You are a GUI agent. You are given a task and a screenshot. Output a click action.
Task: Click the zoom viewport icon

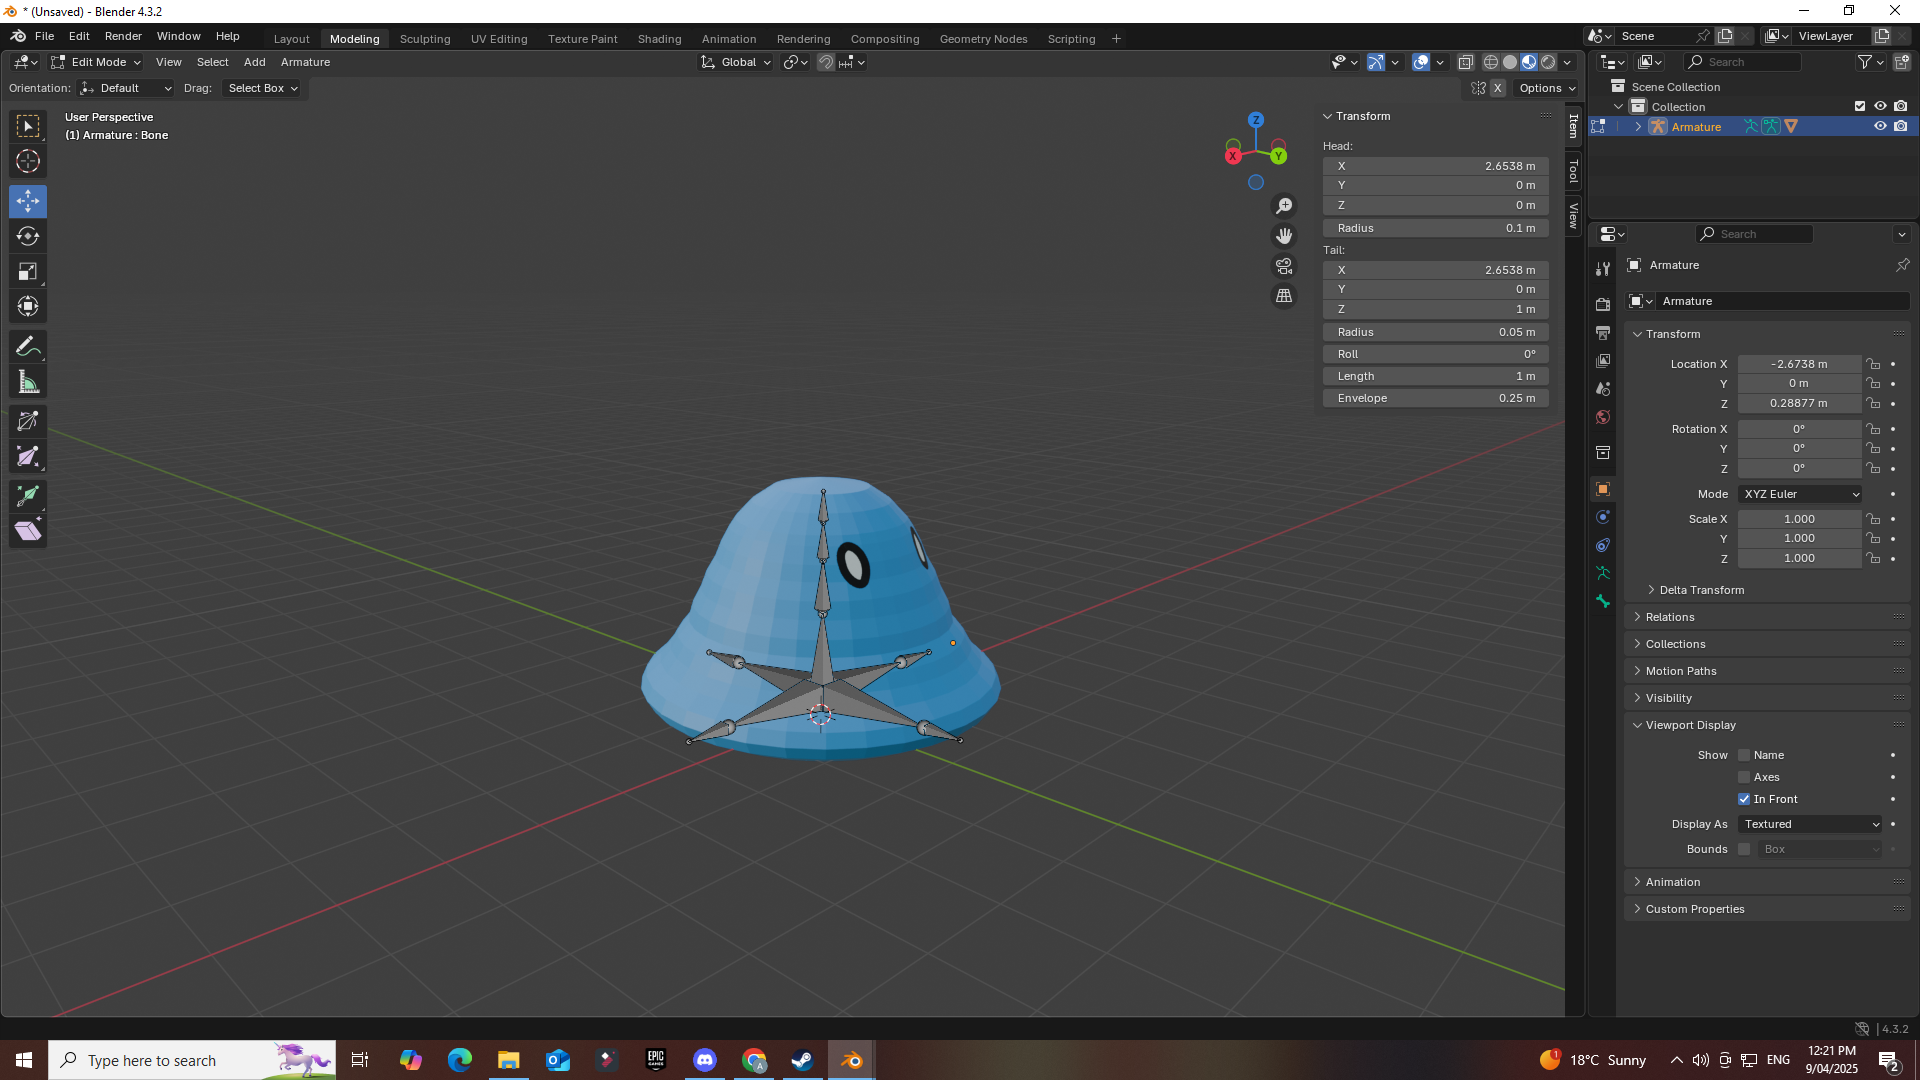tap(1284, 206)
